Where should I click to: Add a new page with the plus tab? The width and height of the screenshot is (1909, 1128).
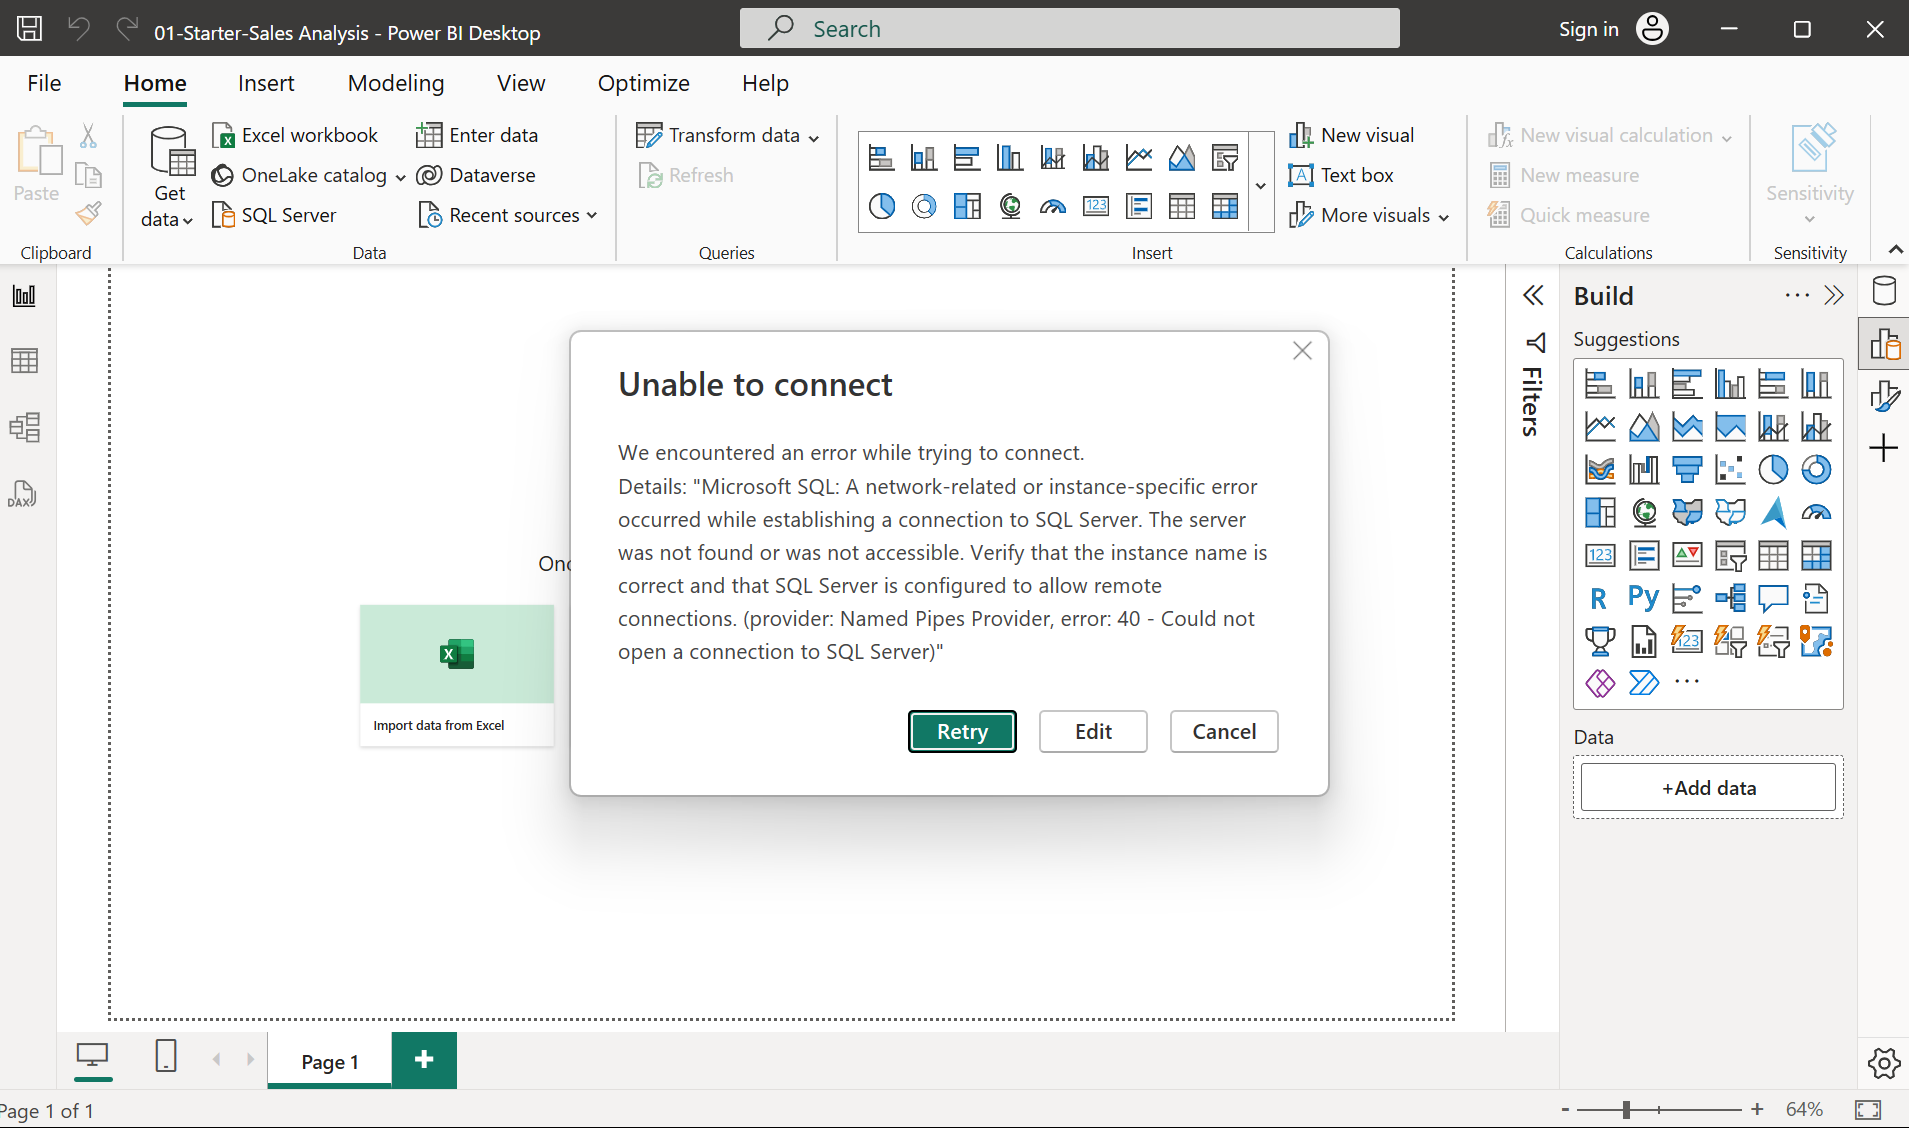(424, 1060)
